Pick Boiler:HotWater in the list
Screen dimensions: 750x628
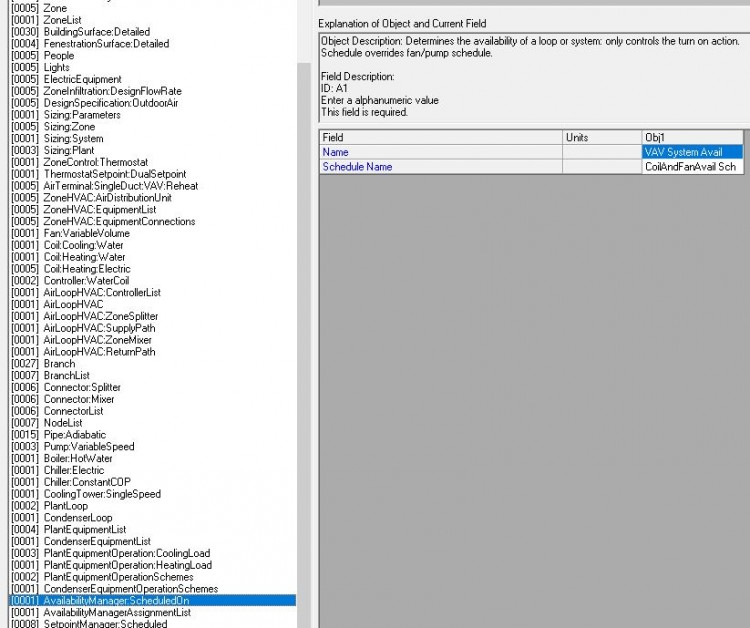[76, 458]
